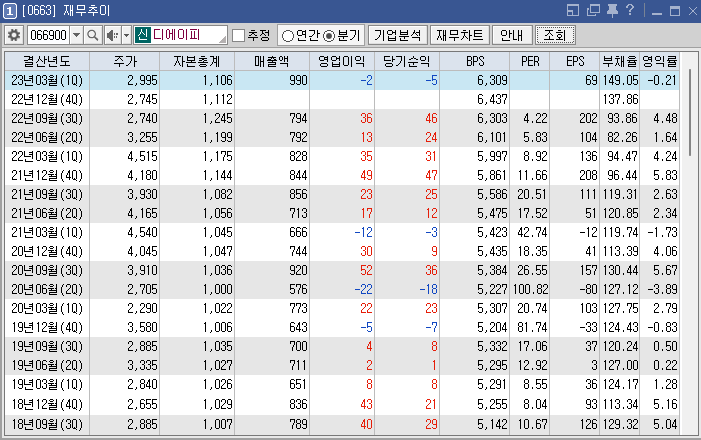The image size is (701, 440).
Task: Select the row 22년12월(4Q)
Action: point(342,99)
